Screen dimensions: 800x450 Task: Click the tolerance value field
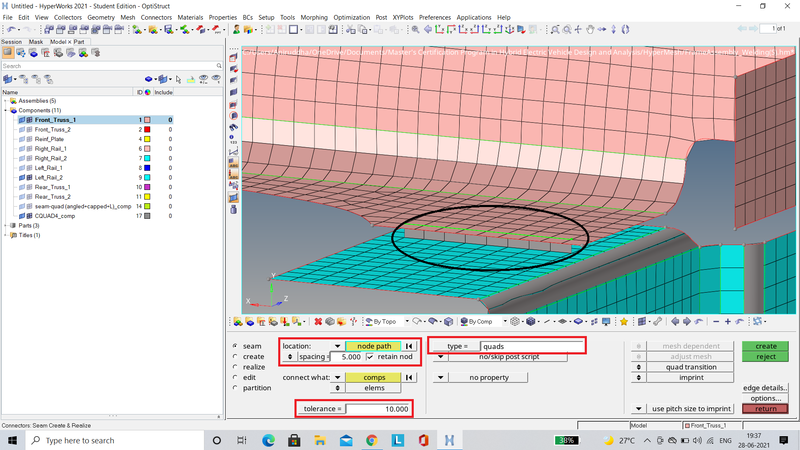(380, 409)
